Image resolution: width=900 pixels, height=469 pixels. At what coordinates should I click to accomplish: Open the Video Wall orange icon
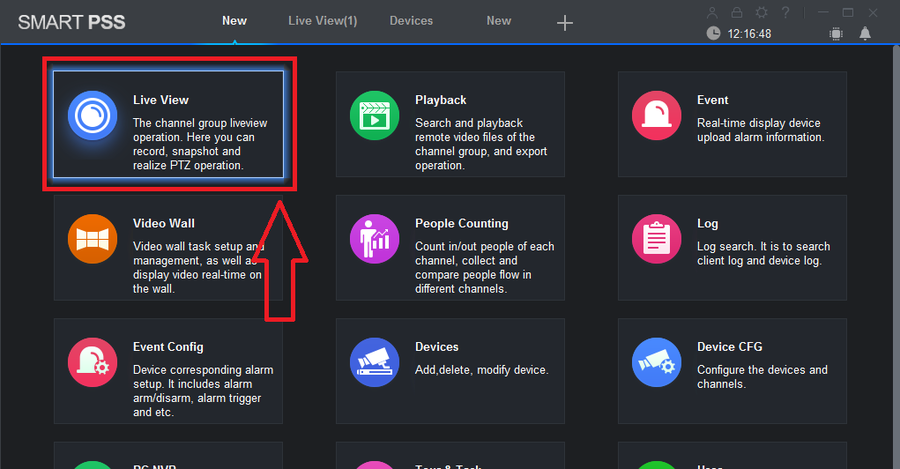coord(92,239)
